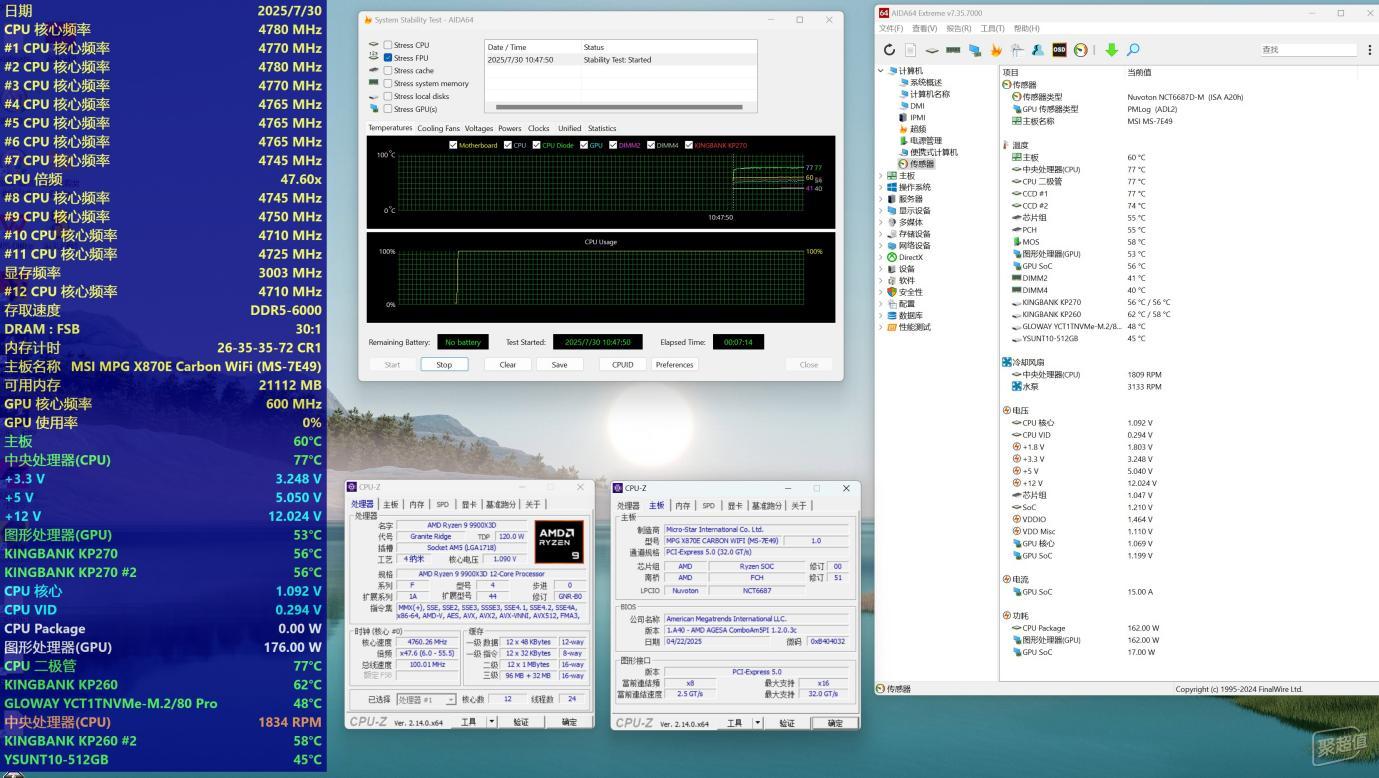Click the magnifier search toolbar icon

(1133, 50)
